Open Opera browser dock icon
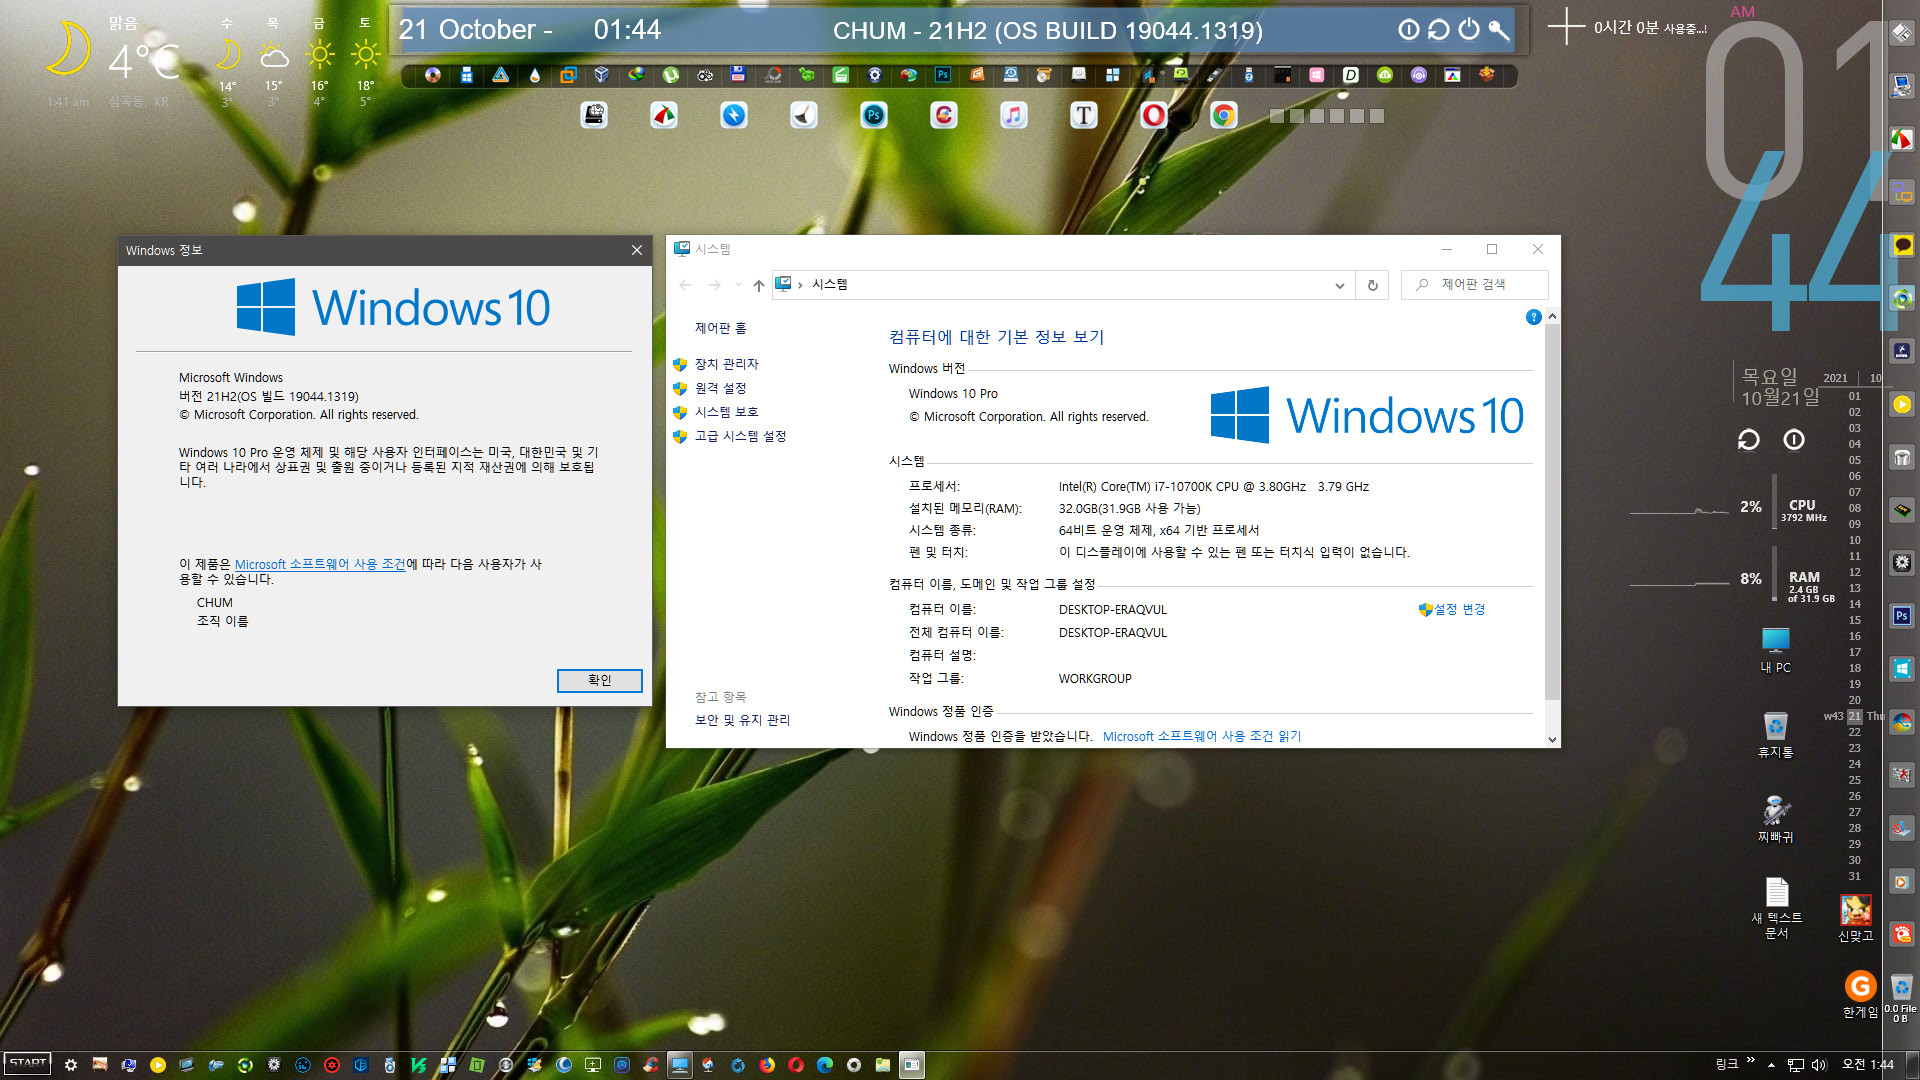The width and height of the screenshot is (1920, 1080). [x=1153, y=116]
